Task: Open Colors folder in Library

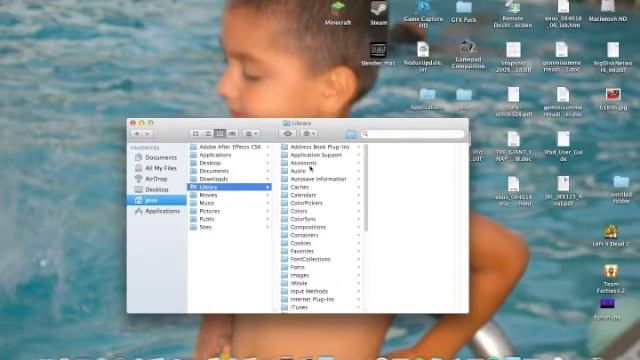Action: coord(321,211)
